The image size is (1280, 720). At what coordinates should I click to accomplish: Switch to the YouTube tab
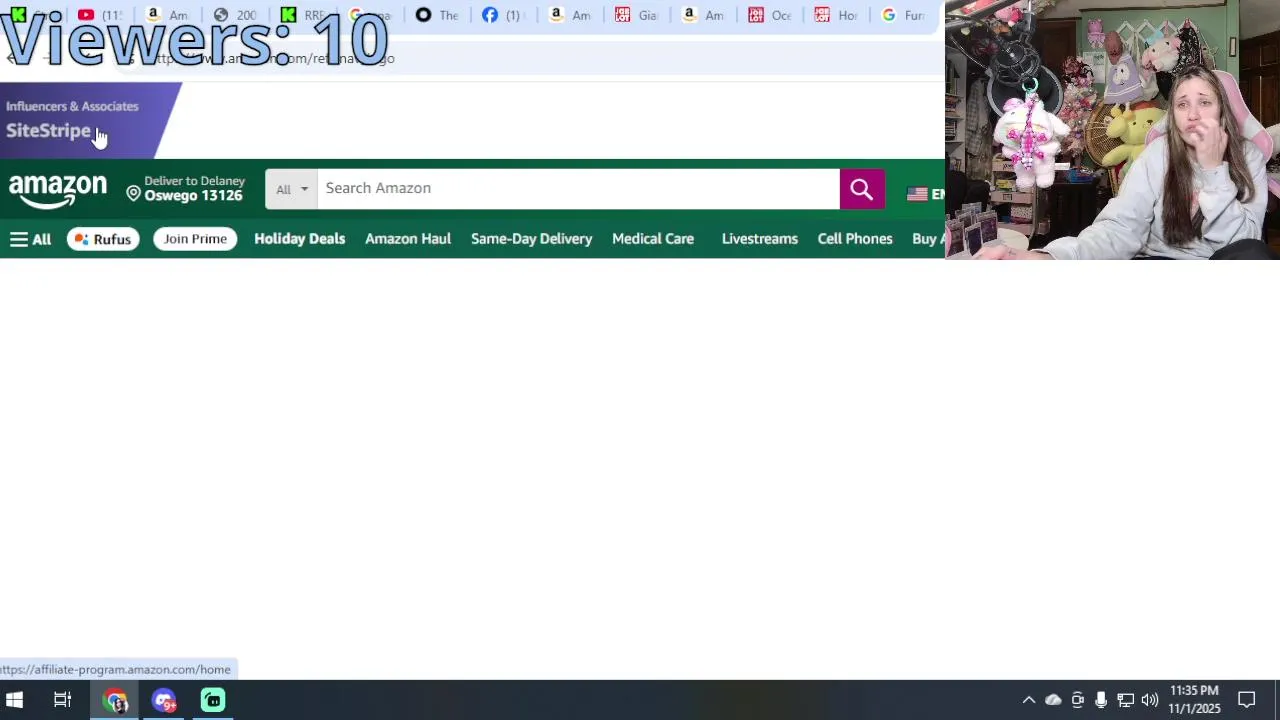(x=100, y=15)
